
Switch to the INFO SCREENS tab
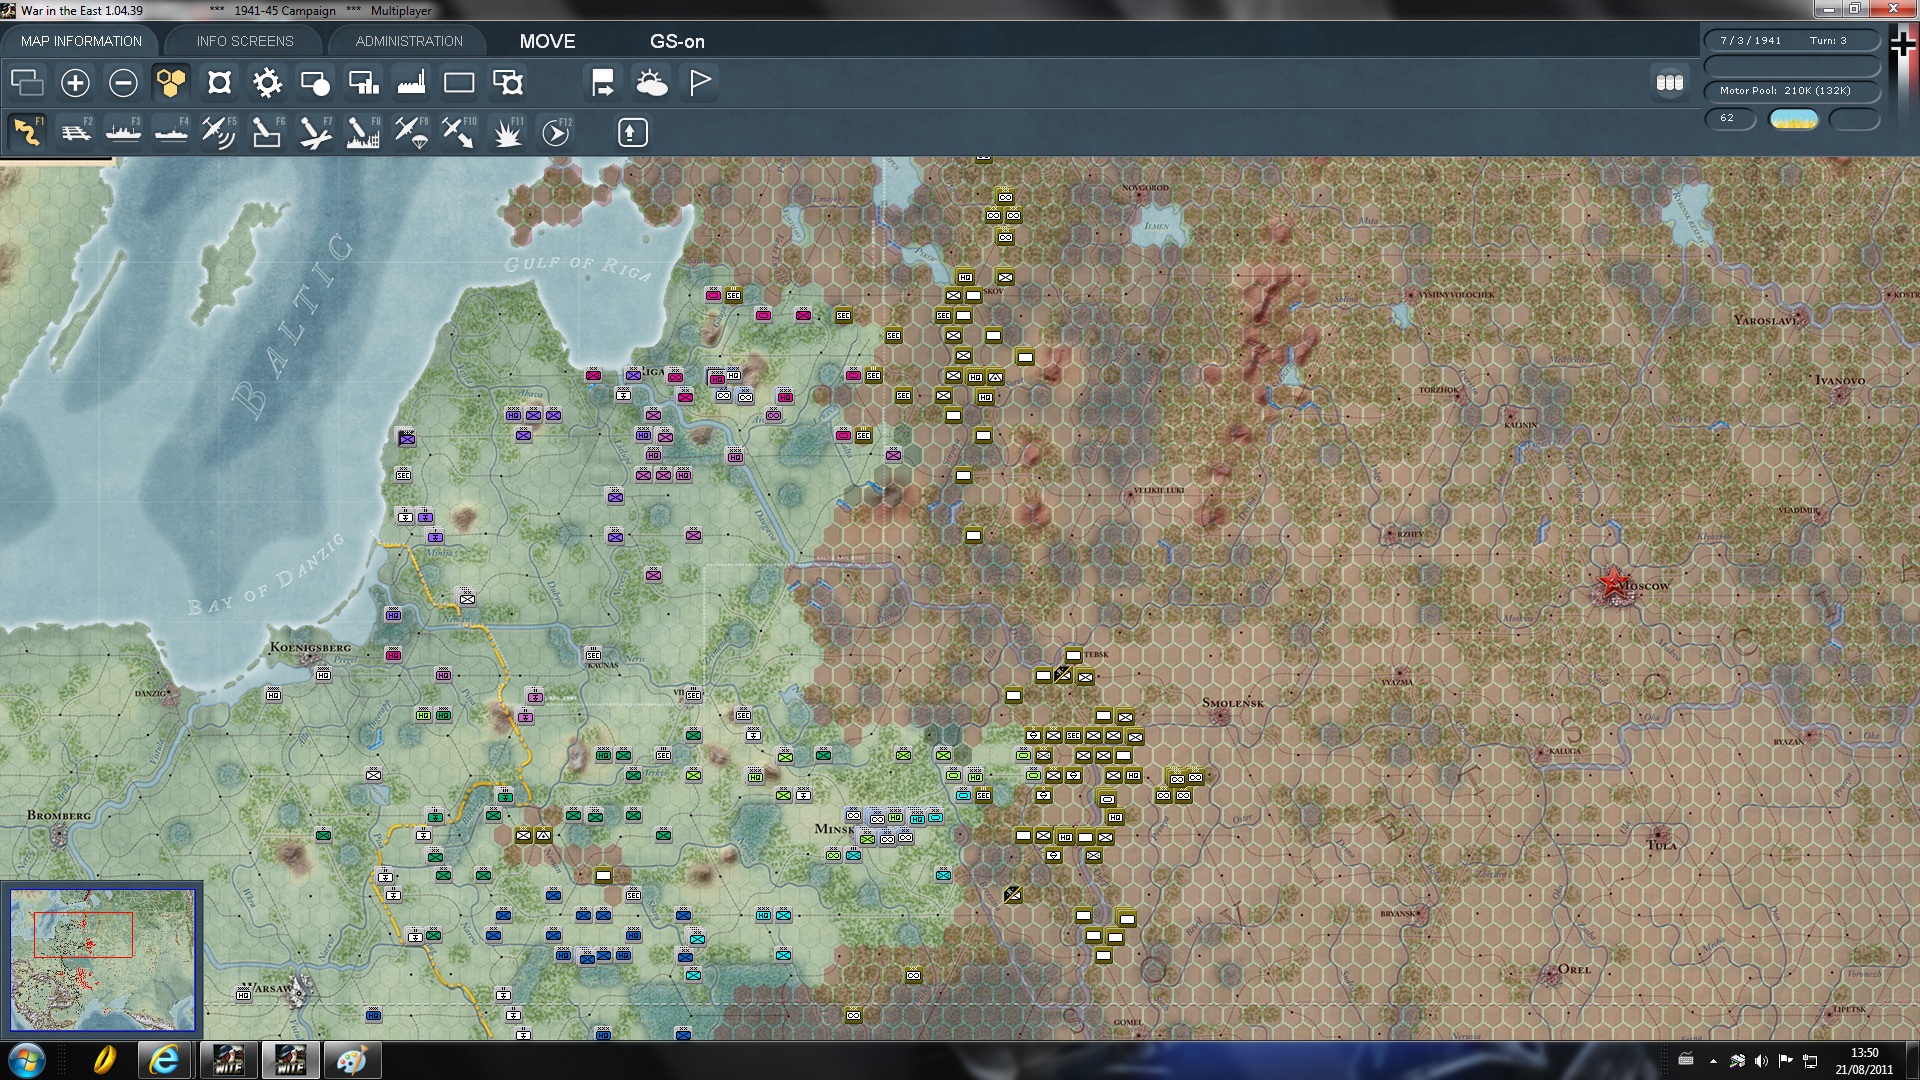point(245,41)
